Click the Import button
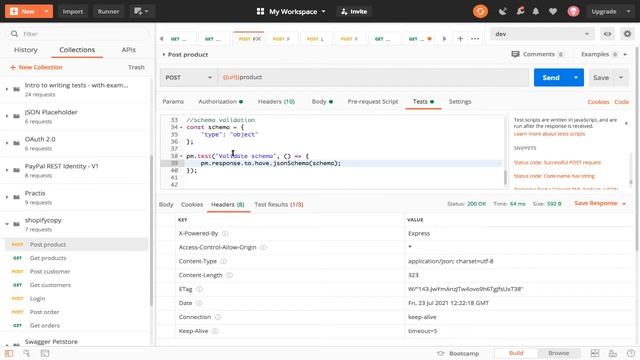640x360 pixels. (x=73, y=11)
